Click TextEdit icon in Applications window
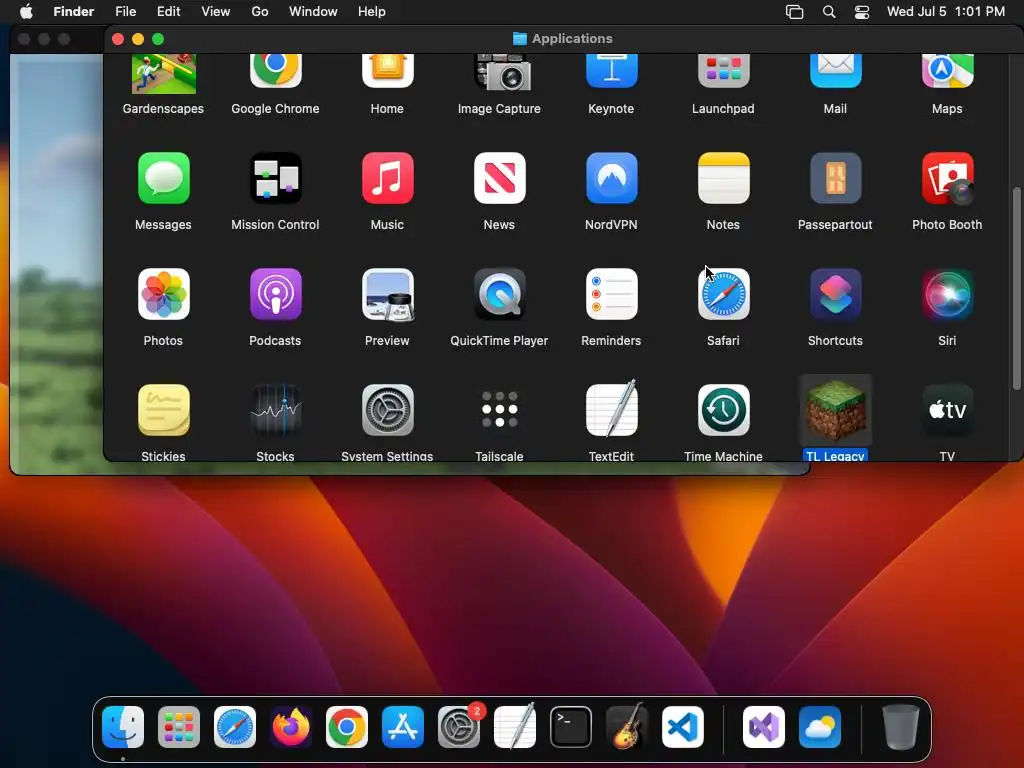Screen dimensions: 1024x768 coord(611,409)
